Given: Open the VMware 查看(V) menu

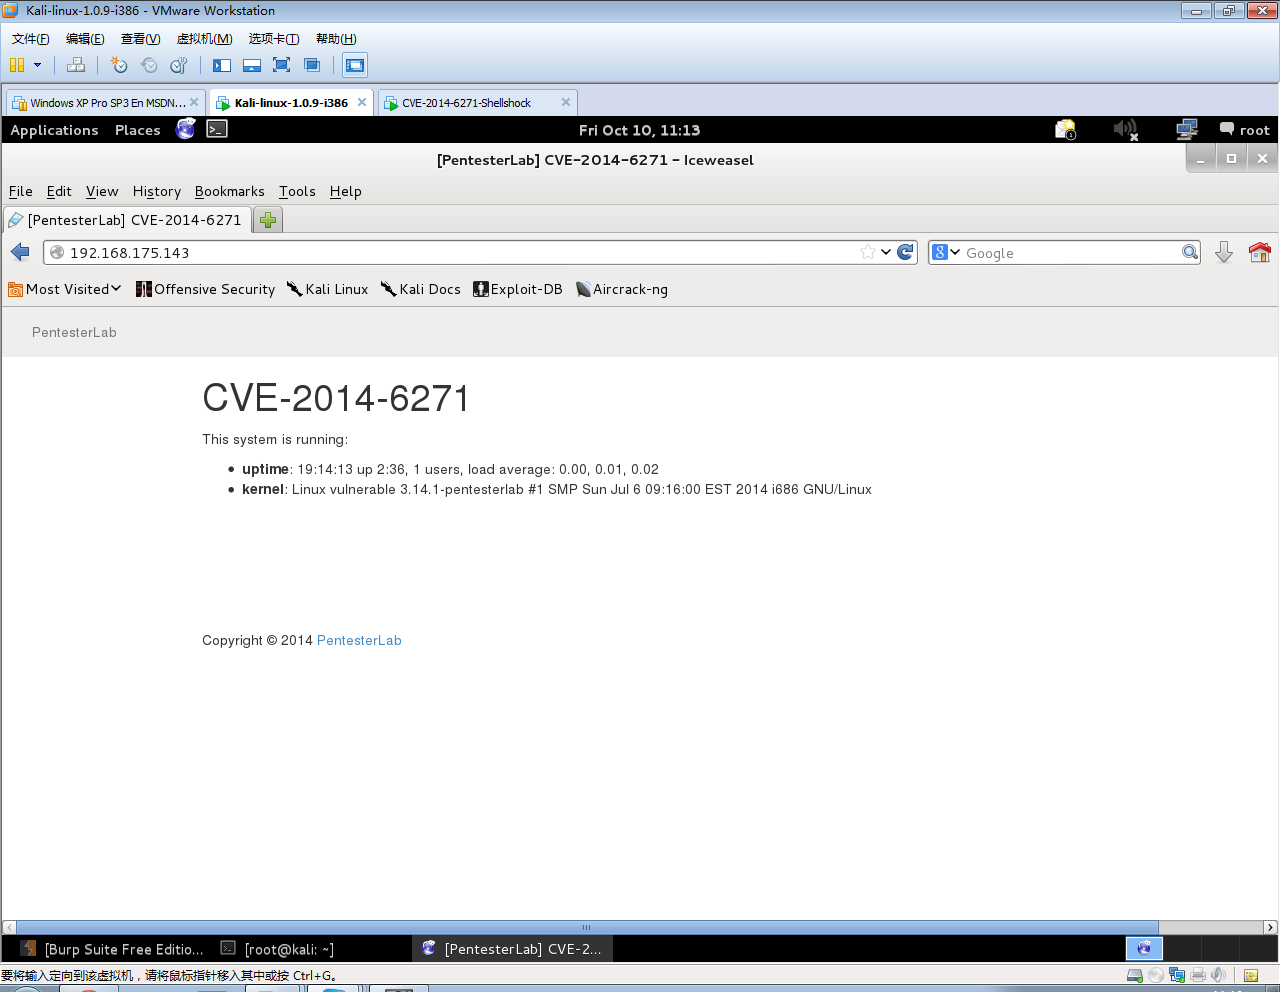Looking at the screenshot, I should [141, 39].
